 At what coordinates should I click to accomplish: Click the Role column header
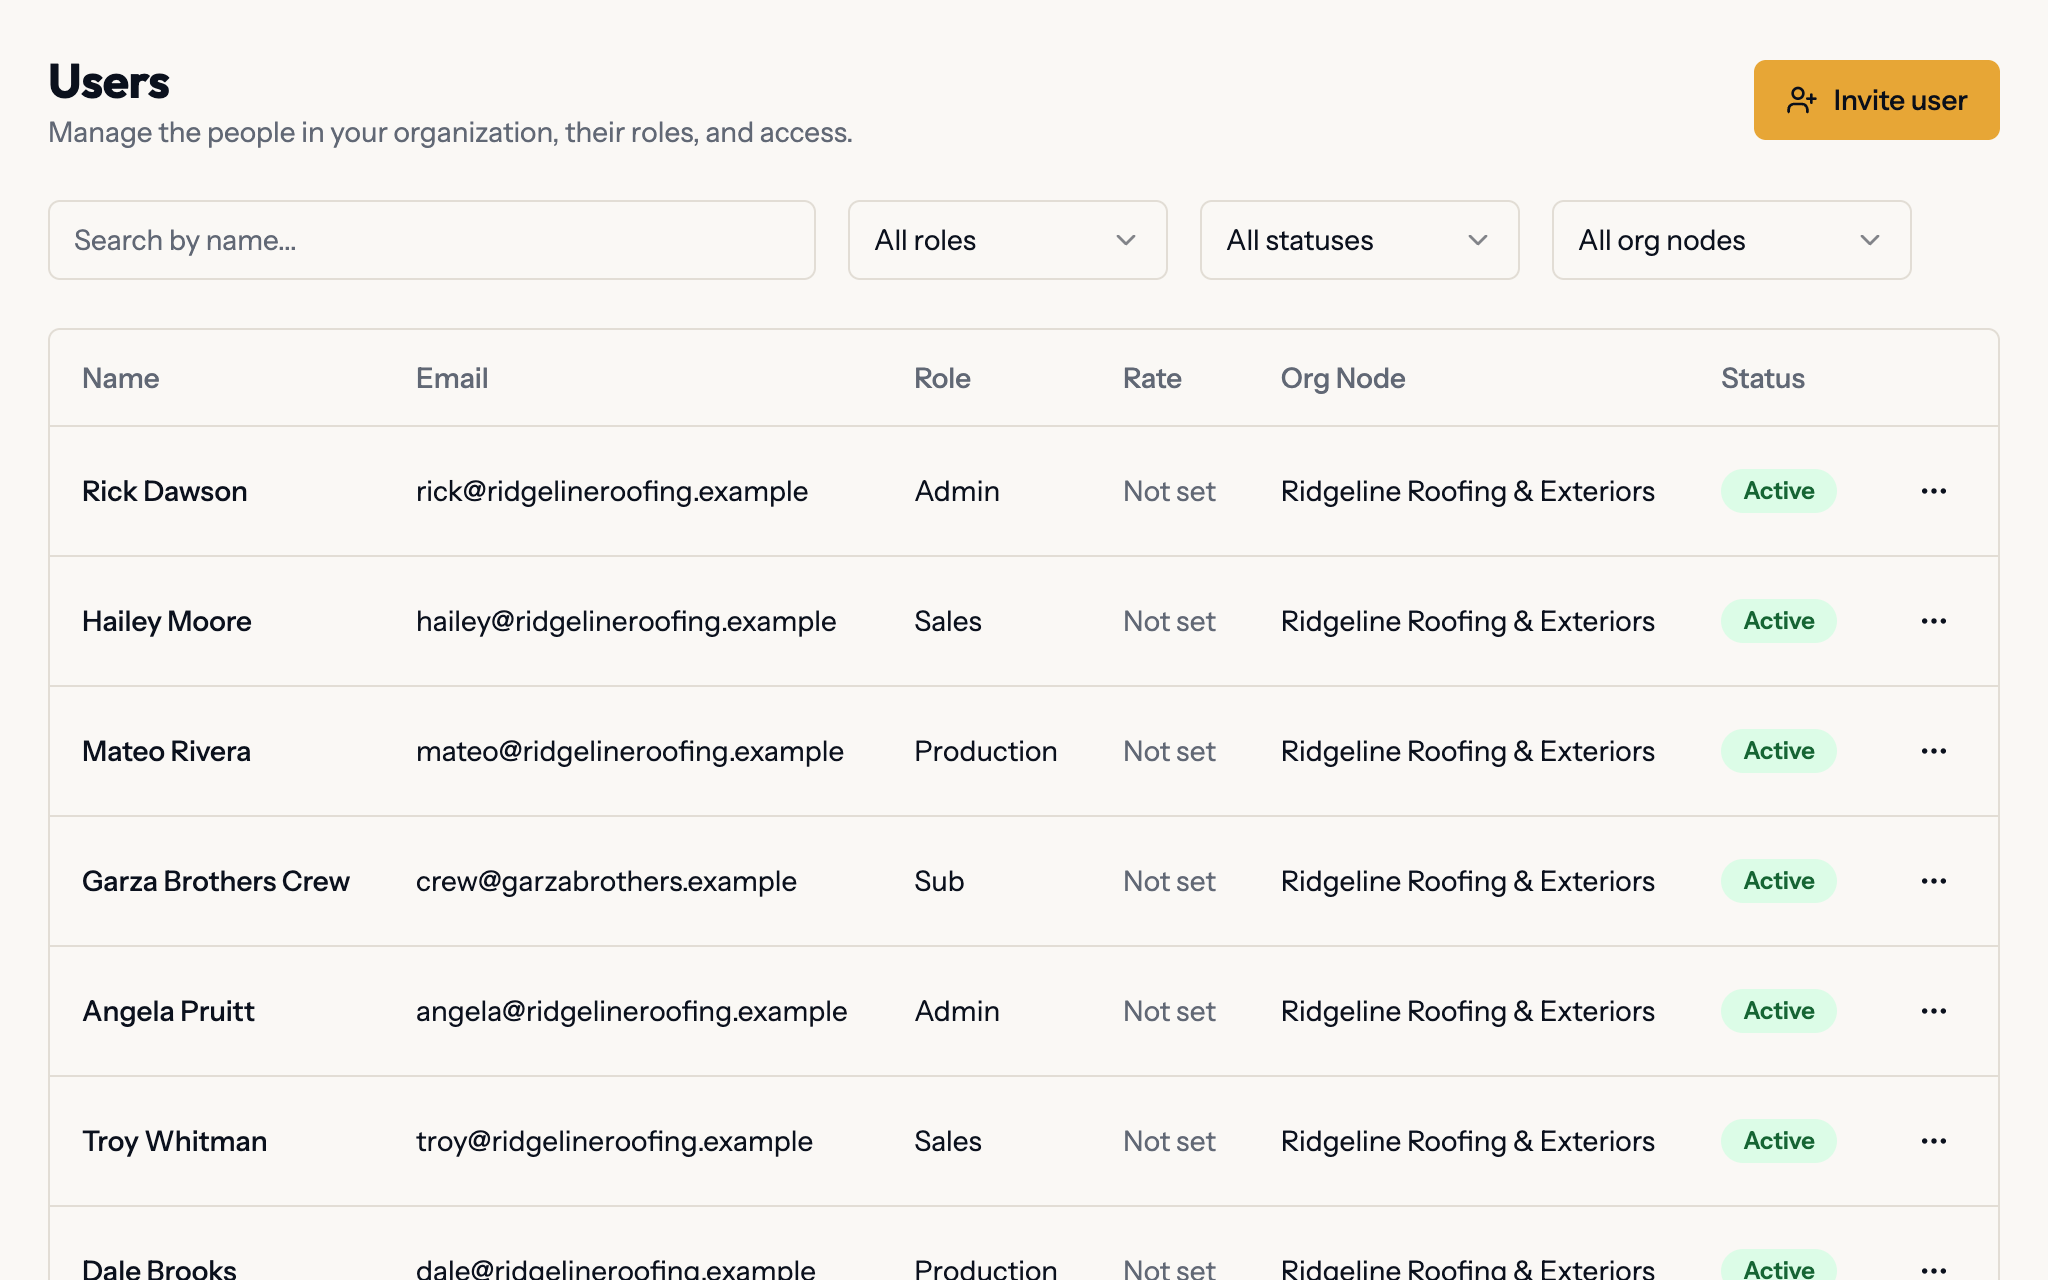point(942,378)
